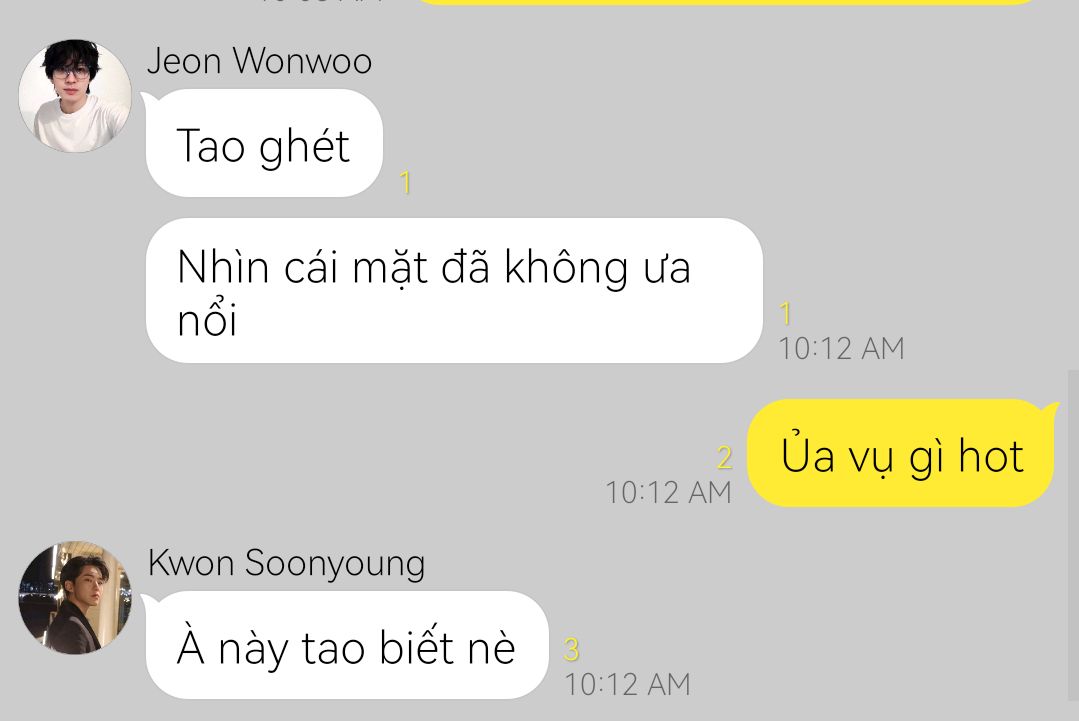Click the partially visible yellow bubble at the top

(x=729, y=2)
